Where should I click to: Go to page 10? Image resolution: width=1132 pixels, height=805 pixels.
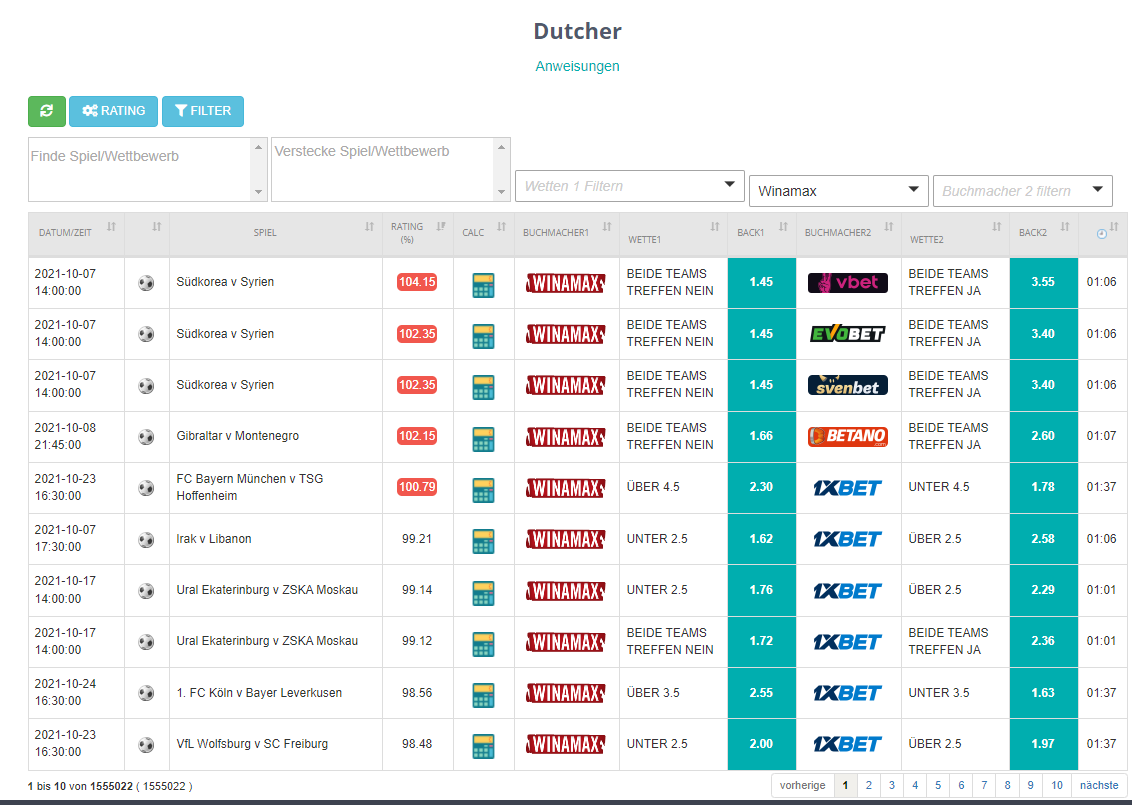(1056, 785)
